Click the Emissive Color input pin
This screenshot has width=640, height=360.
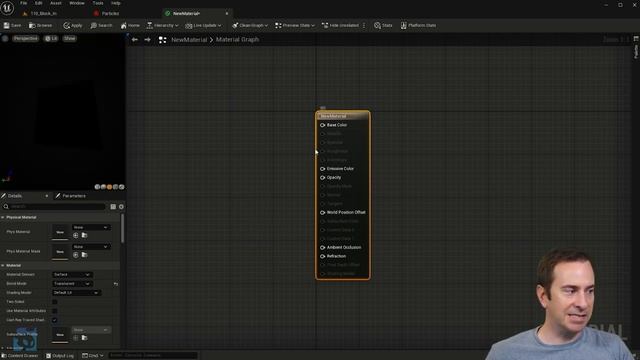322,169
